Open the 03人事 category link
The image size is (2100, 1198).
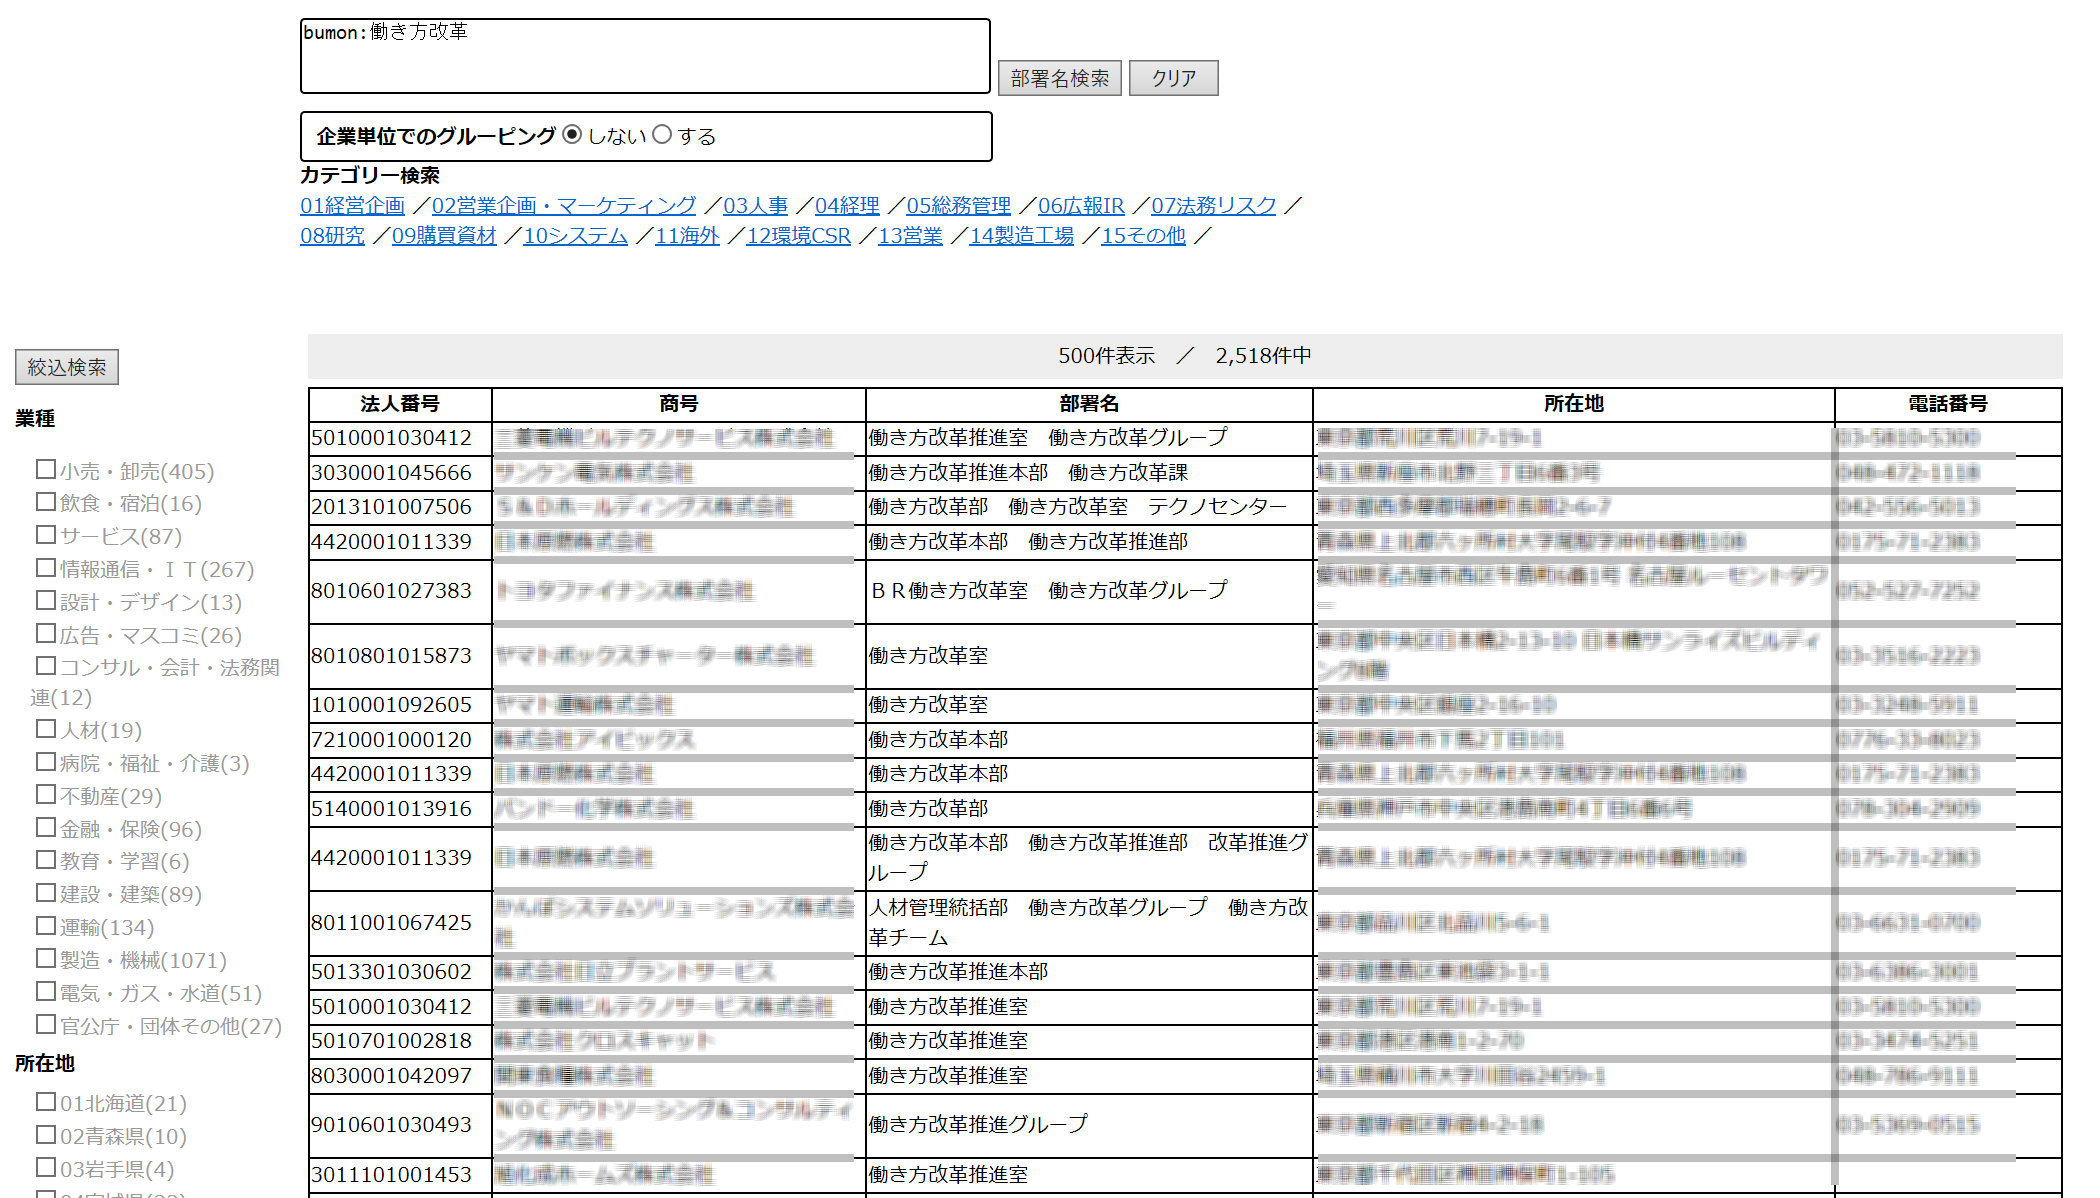(753, 205)
